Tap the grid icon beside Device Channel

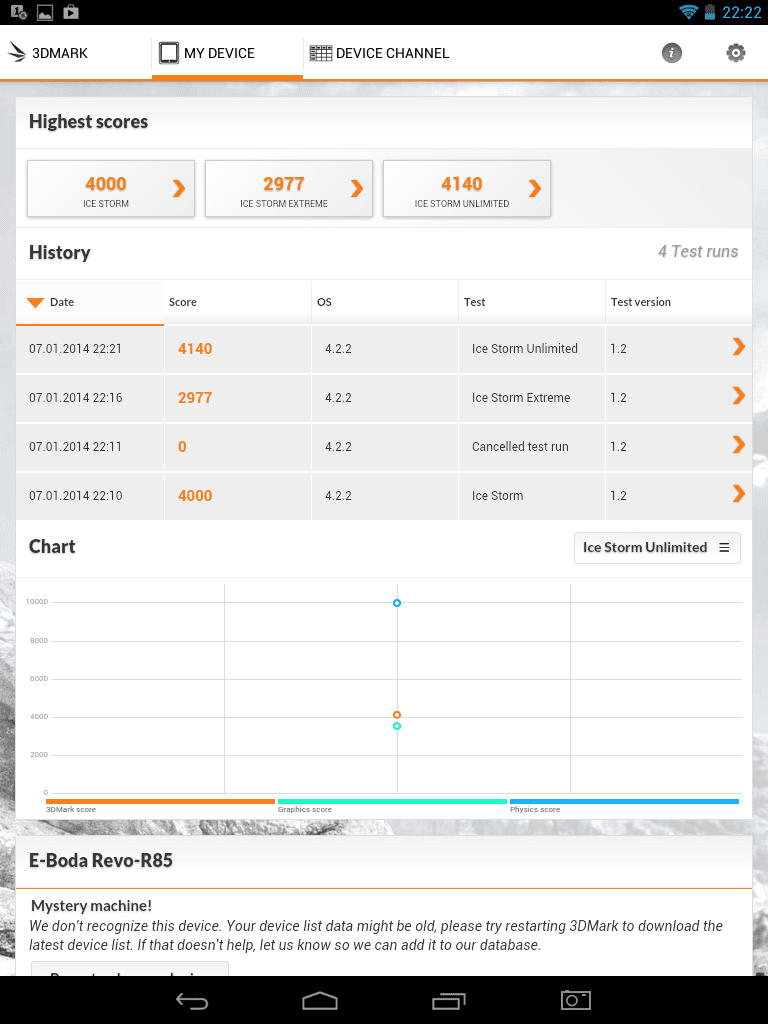pos(321,53)
